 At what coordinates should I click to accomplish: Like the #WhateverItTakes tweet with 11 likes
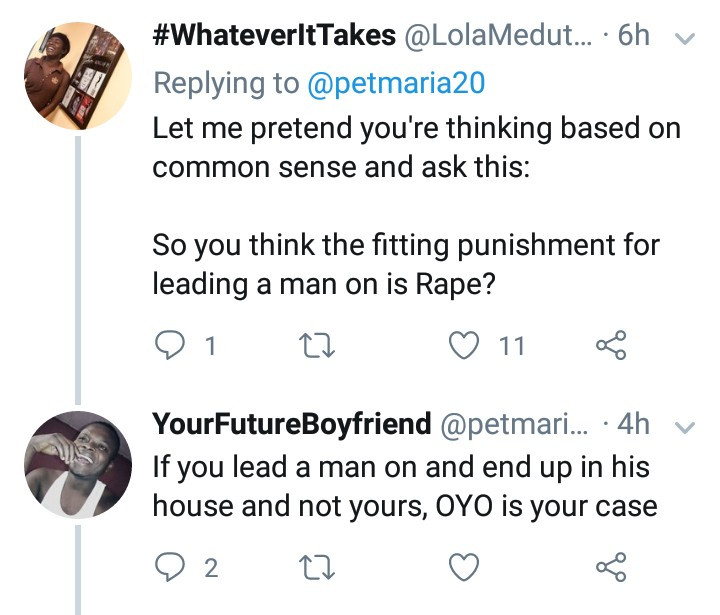point(464,346)
